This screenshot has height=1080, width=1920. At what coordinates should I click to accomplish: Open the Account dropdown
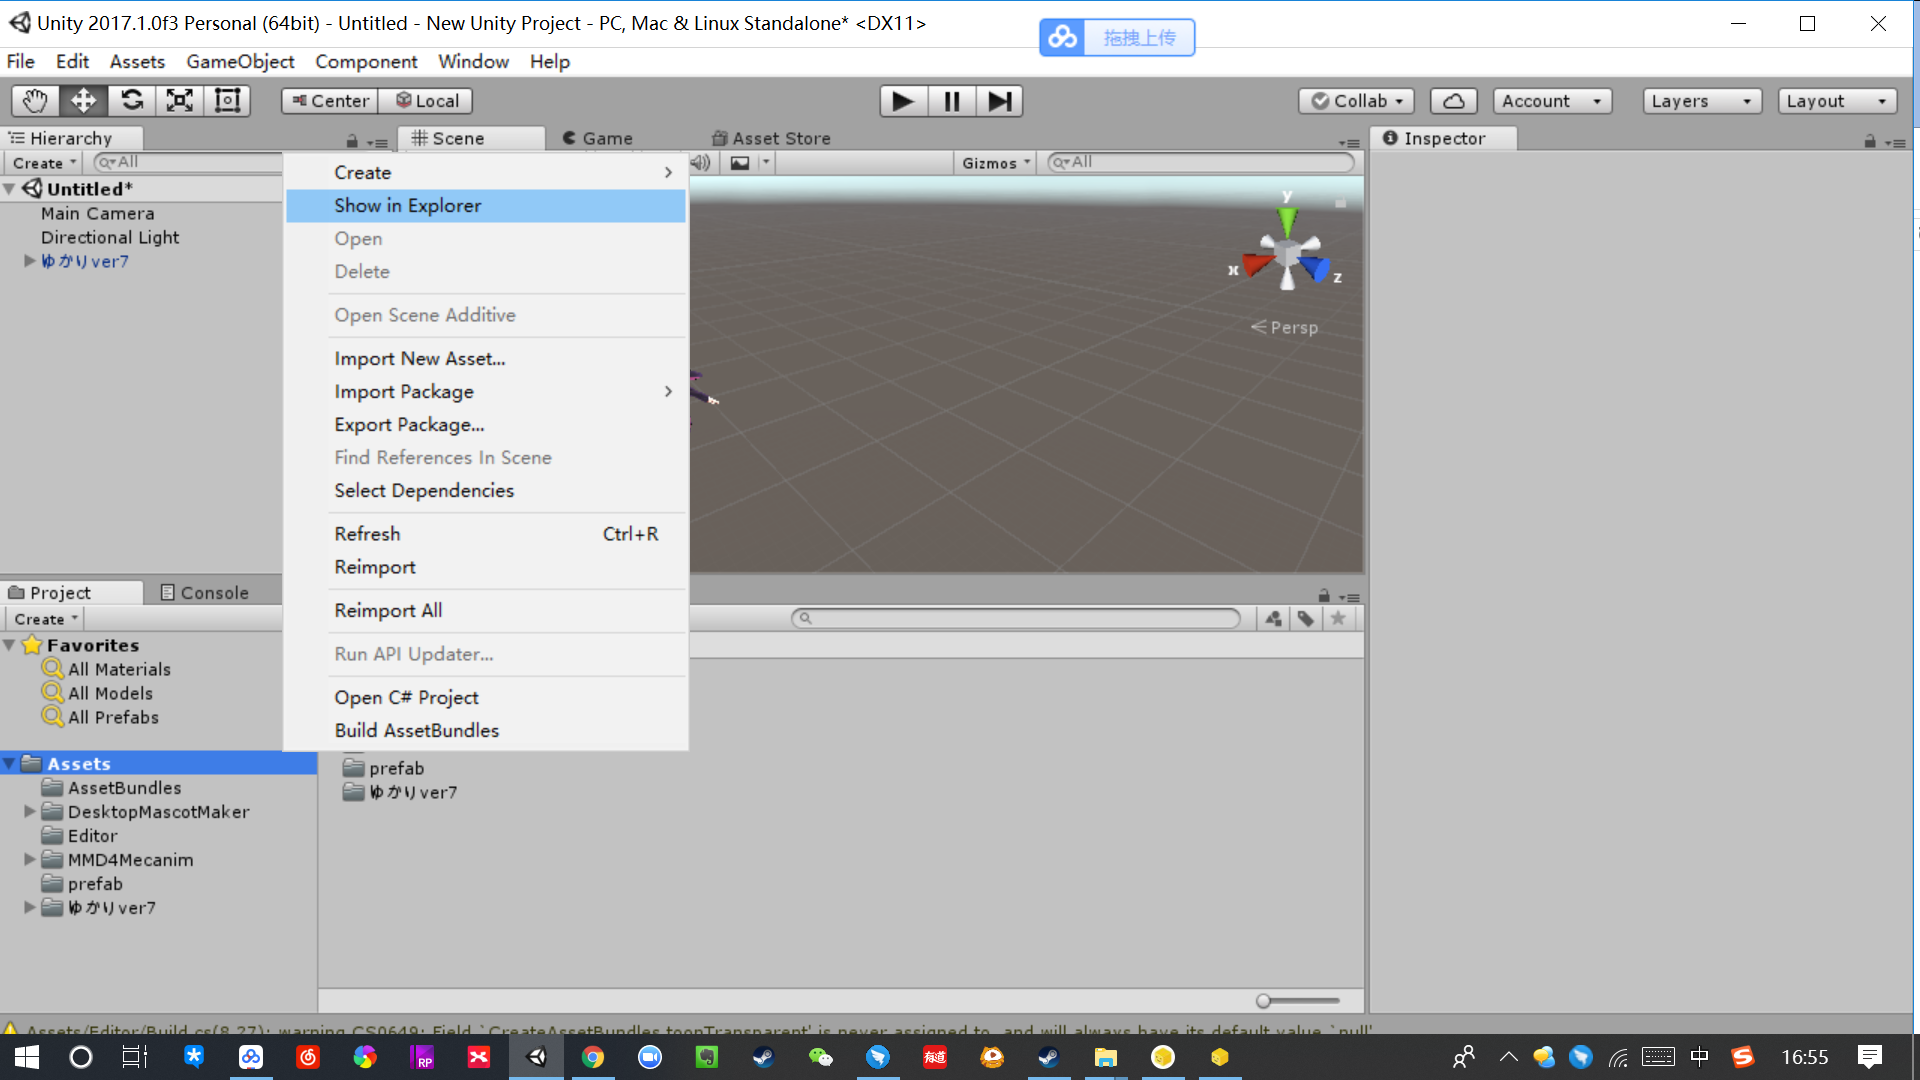click(1552, 101)
